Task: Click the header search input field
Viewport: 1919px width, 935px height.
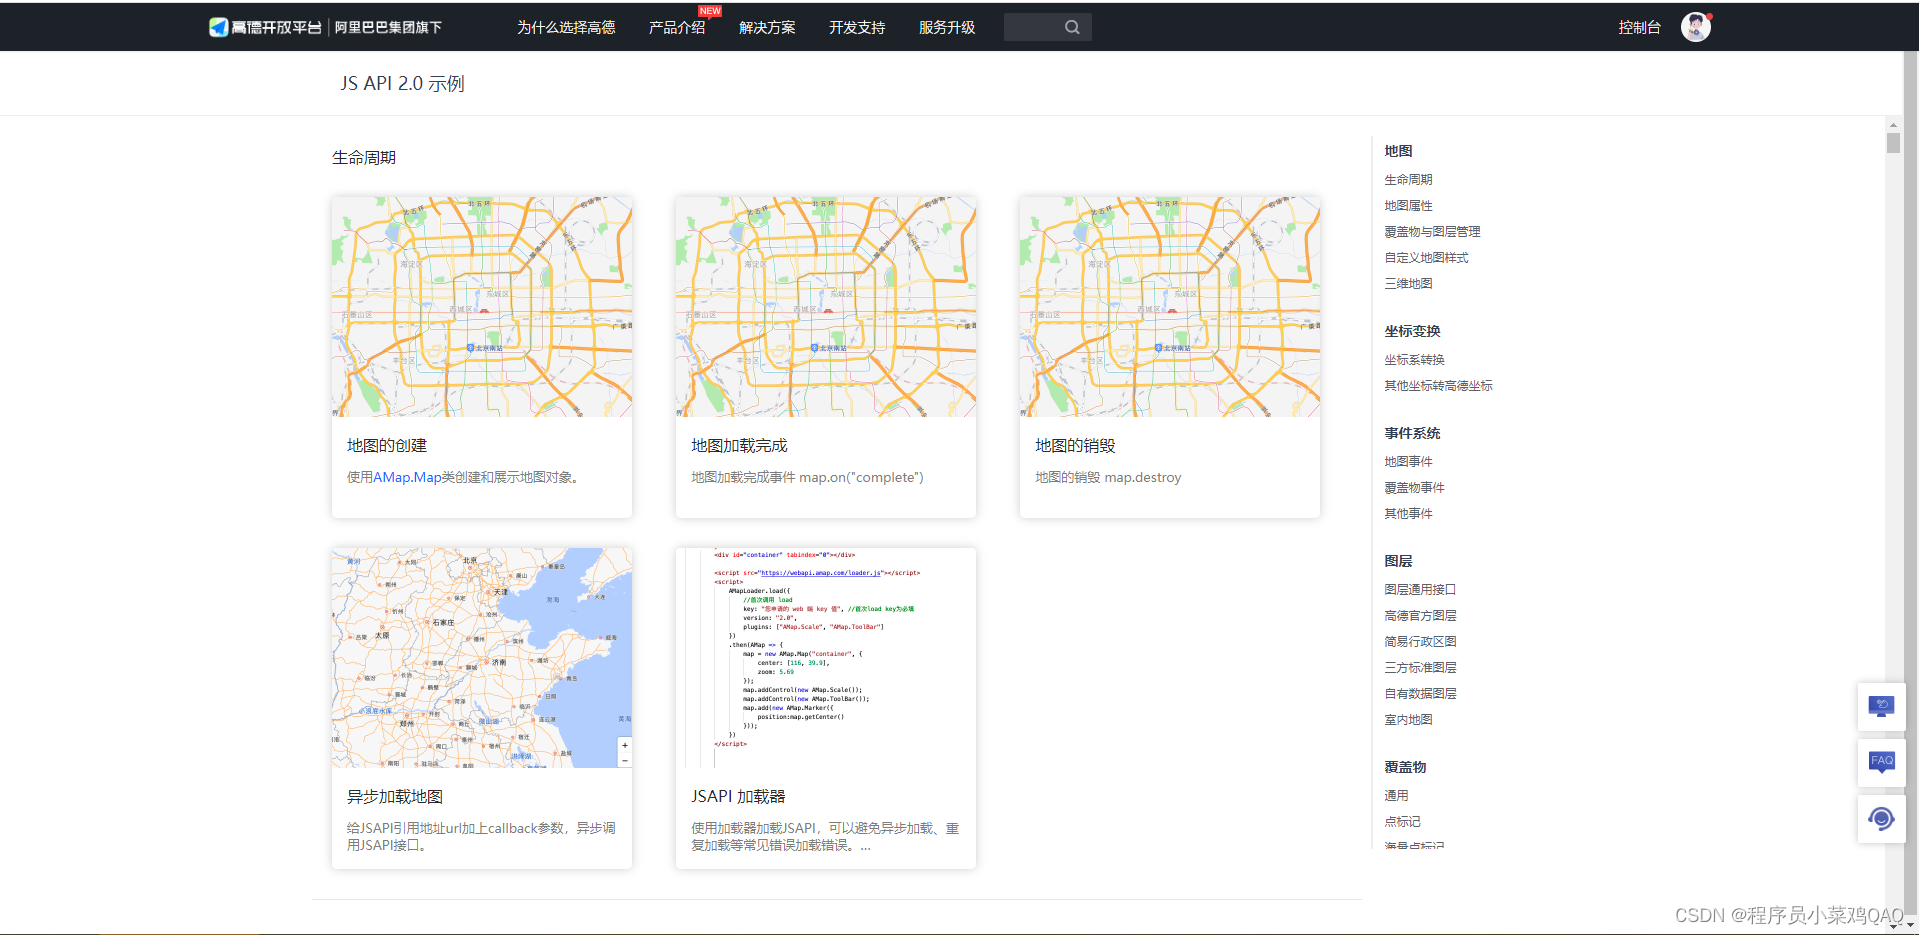Action: 1047,27
